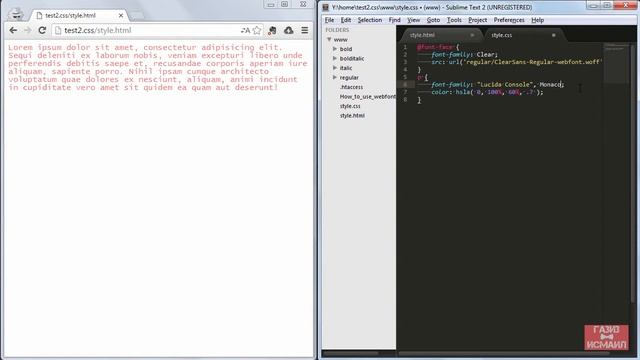This screenshot has height=360, width=640.
Task: Open the Project menu
Action: pyautogui.click(x=478, y=20)
